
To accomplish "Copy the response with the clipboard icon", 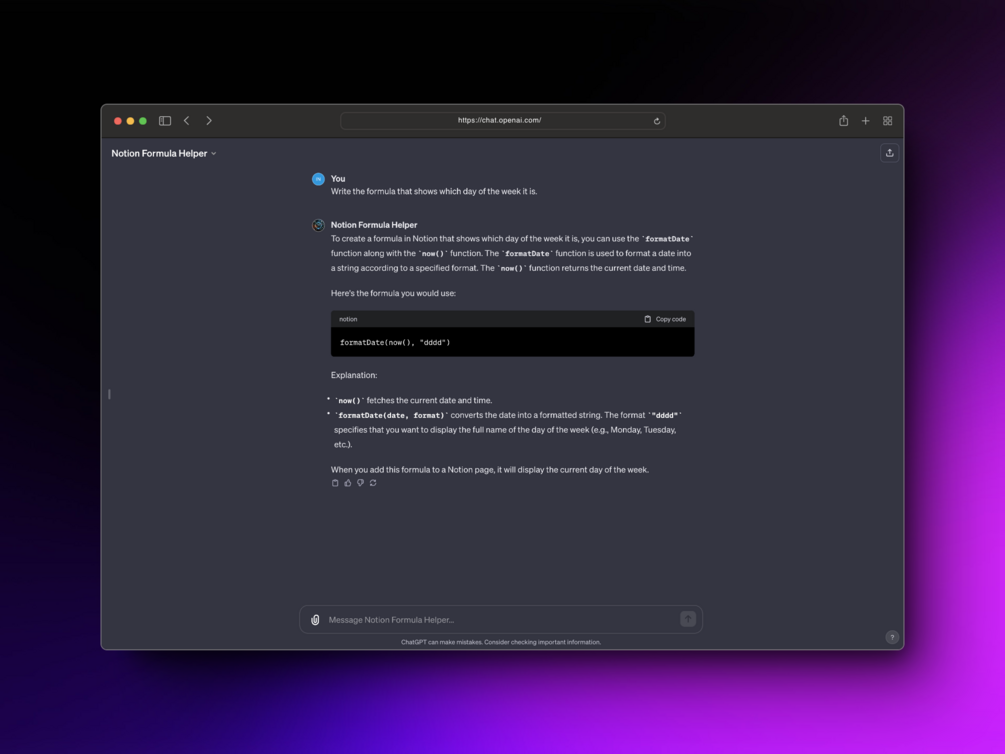I will pyautogui.click(x=335, y=483).
